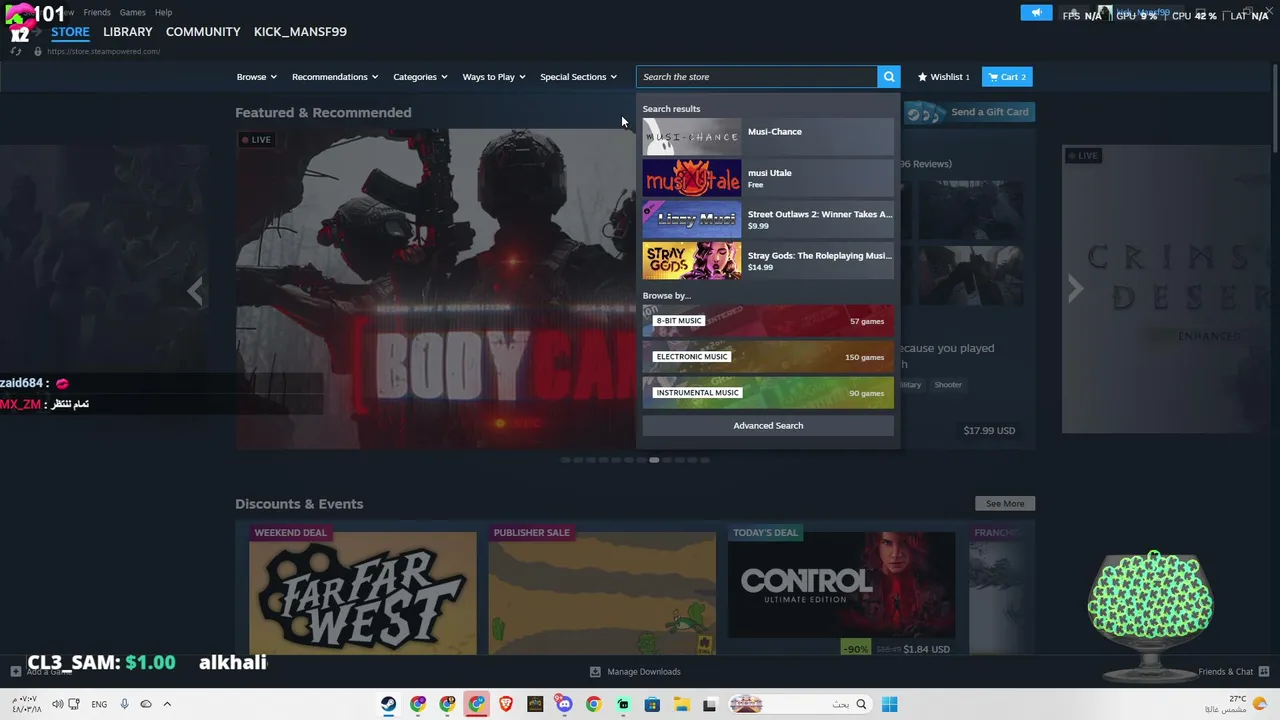Image resolution: width=1280 pixels, height=720 pixels.
Task: Click the $17.99 USD price
Action: (x=989, y=431)
